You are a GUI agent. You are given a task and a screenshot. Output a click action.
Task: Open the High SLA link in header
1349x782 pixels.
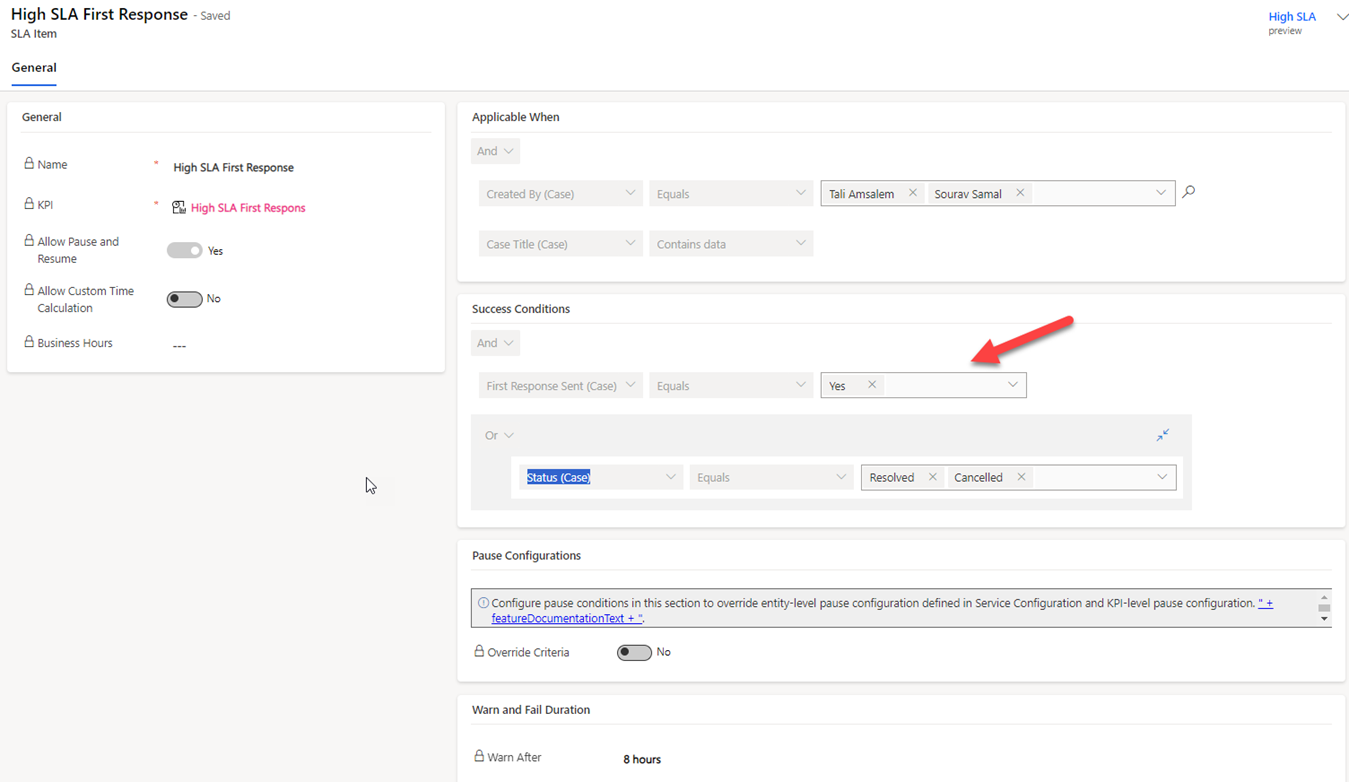coord(1292,16)
